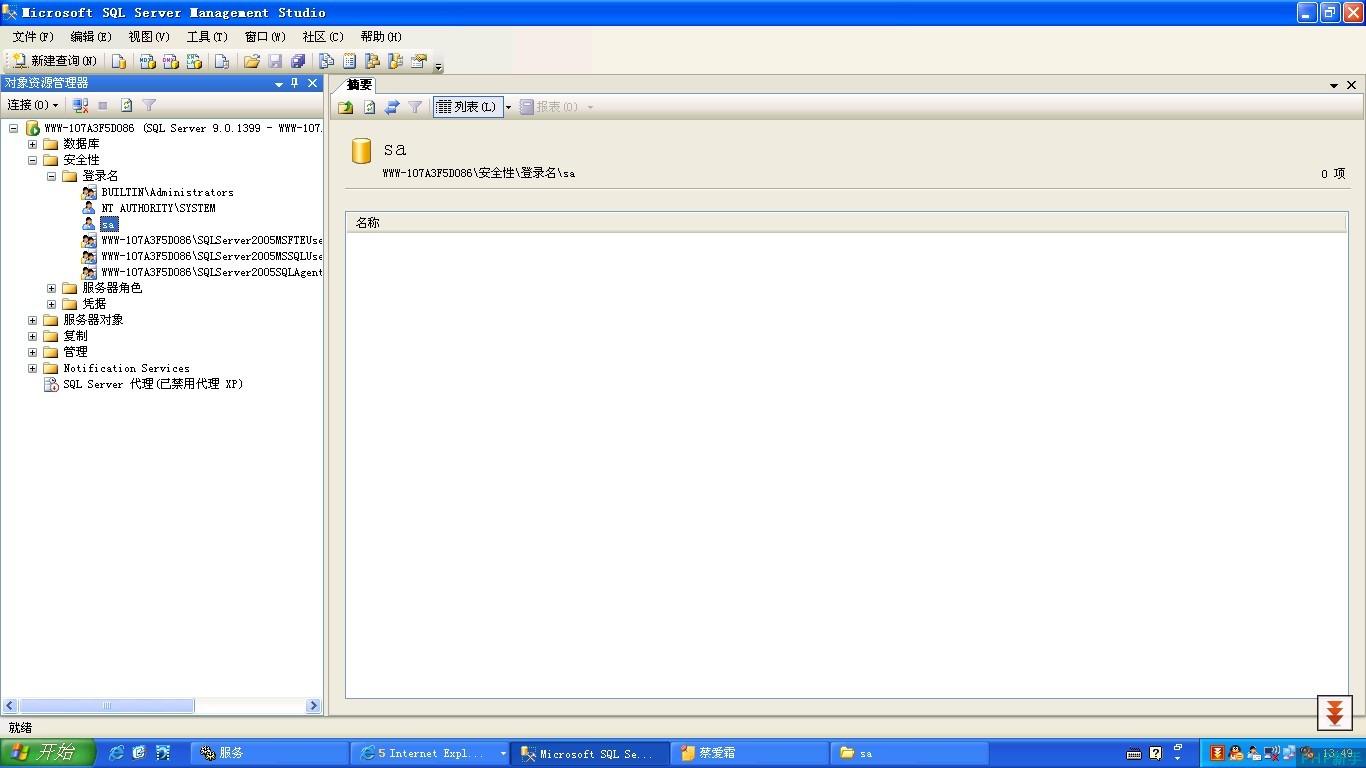This screenshot has width=1366, height=768.
Task: Click the Summary page toolbar icon
Action: point(350,61)
